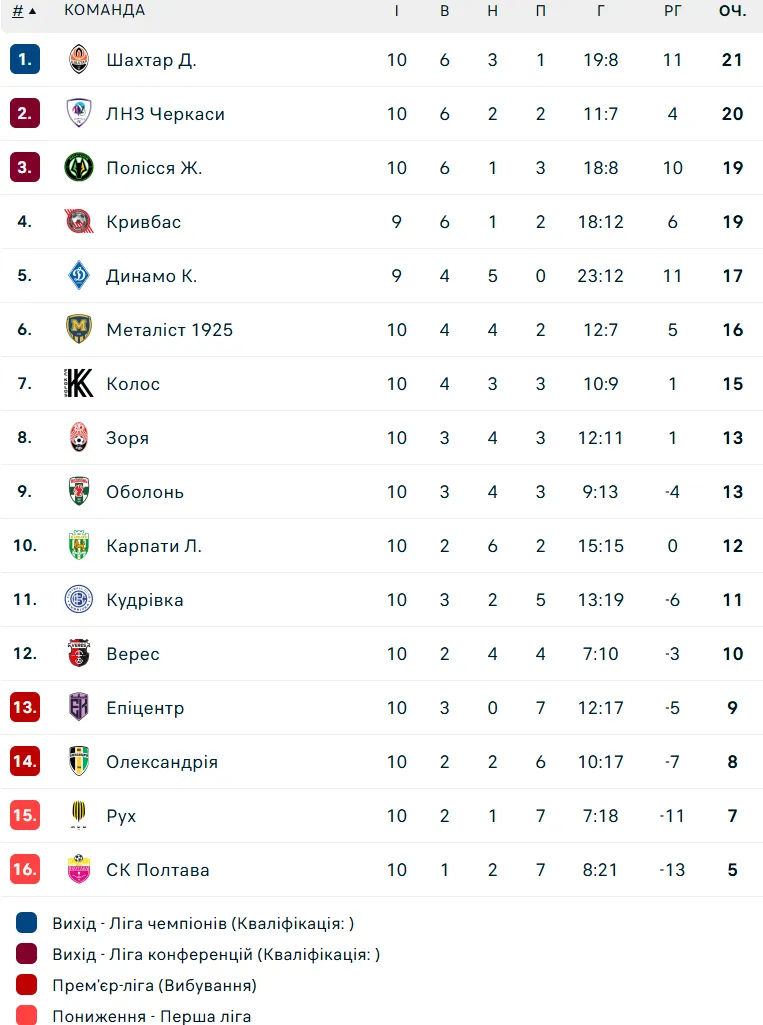Screen dimensions: 763x1025
Task: Click the Dynamo K. diamond logo
Action: click(x=79, y=276)
